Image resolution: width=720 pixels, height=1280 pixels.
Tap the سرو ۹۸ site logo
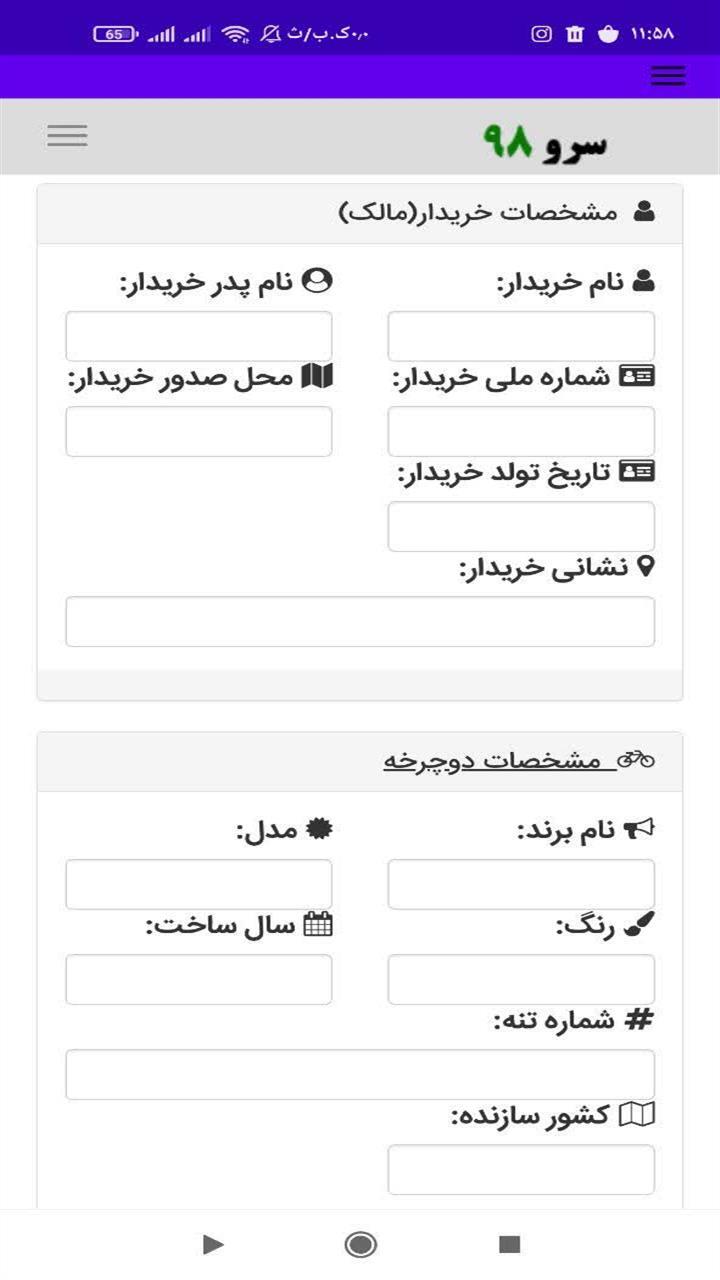(x=545, y=142)
